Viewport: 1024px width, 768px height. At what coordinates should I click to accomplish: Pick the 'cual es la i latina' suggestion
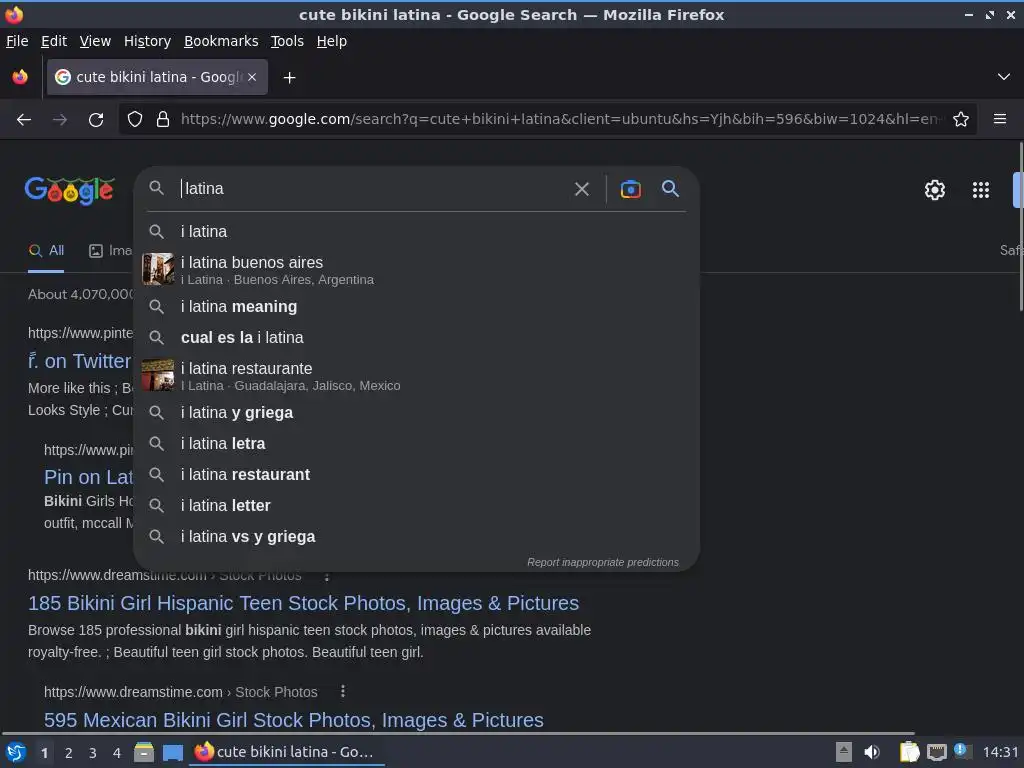[x=416, y=338]
